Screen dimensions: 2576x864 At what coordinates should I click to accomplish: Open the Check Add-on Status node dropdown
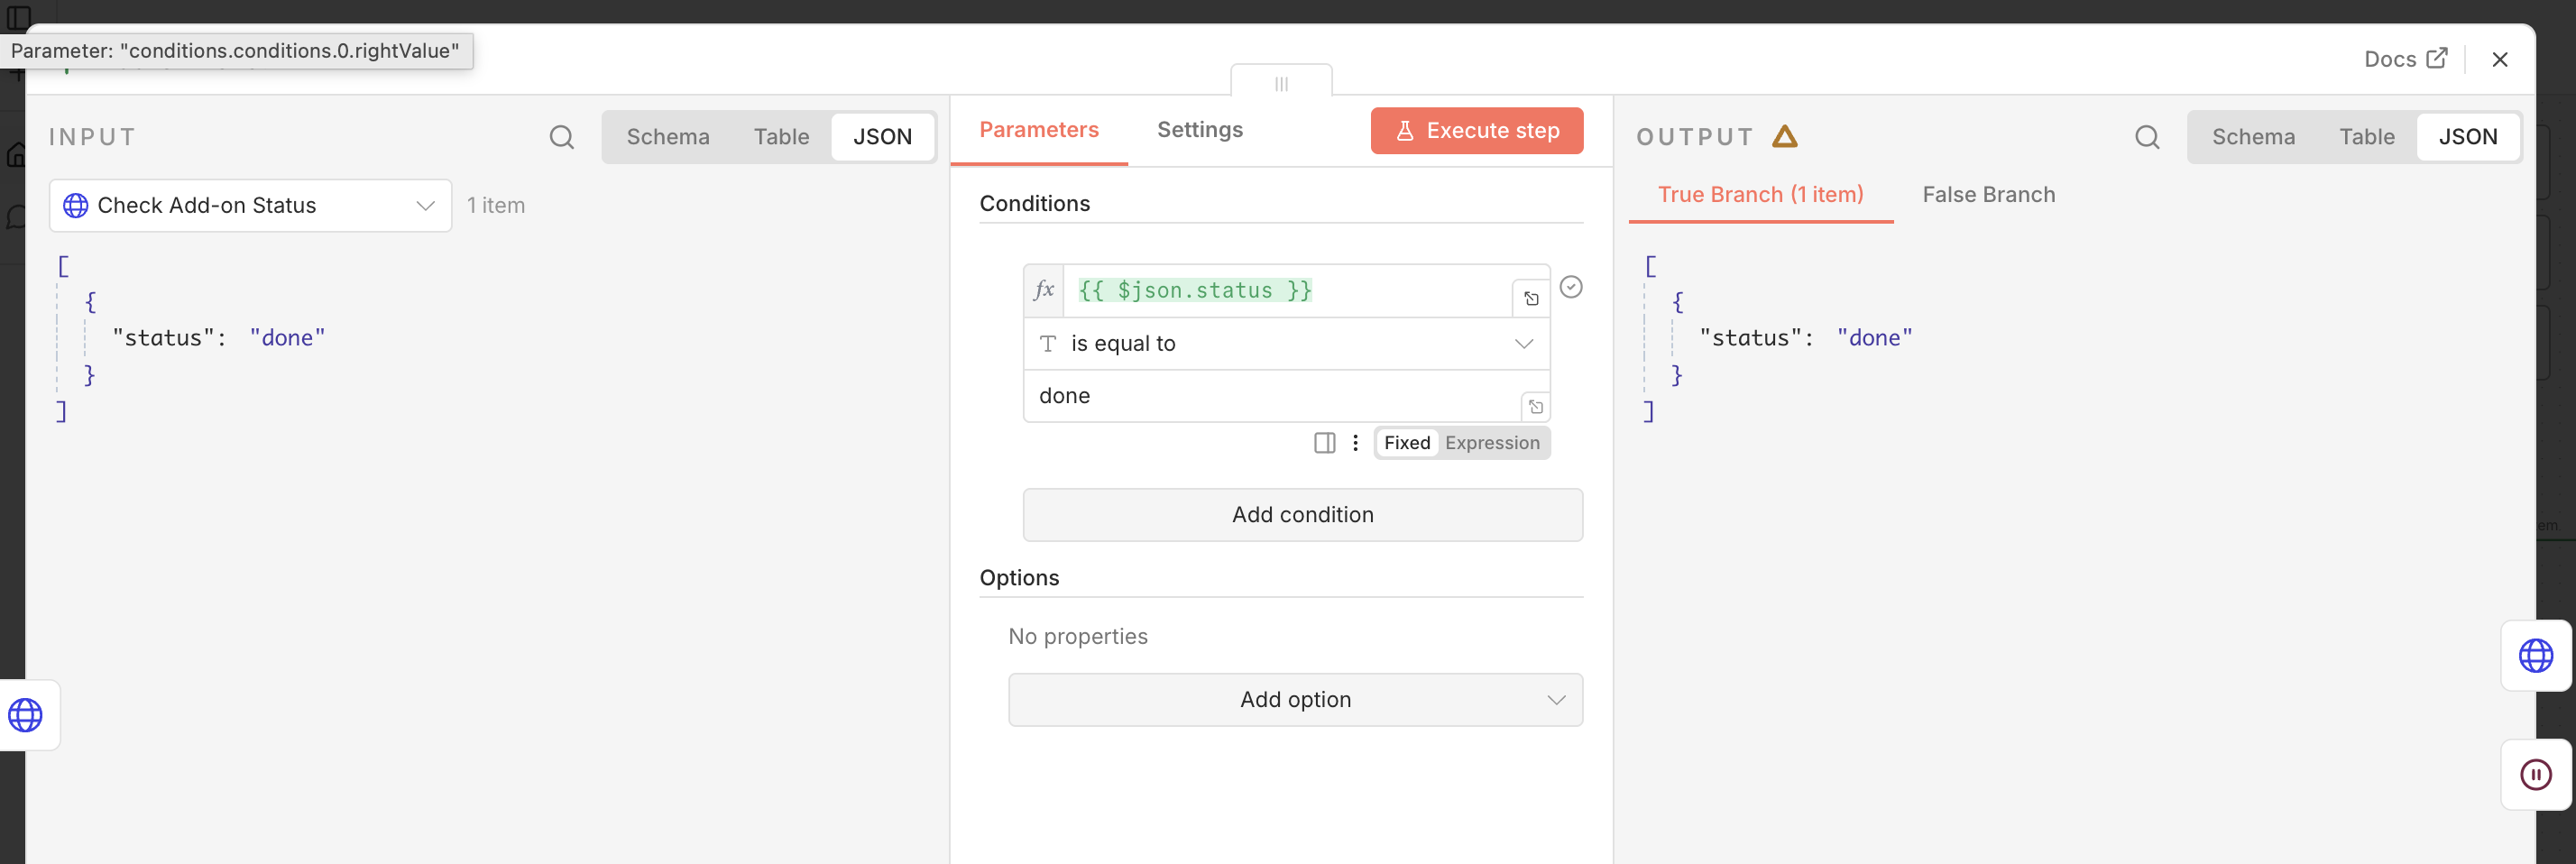250,206
